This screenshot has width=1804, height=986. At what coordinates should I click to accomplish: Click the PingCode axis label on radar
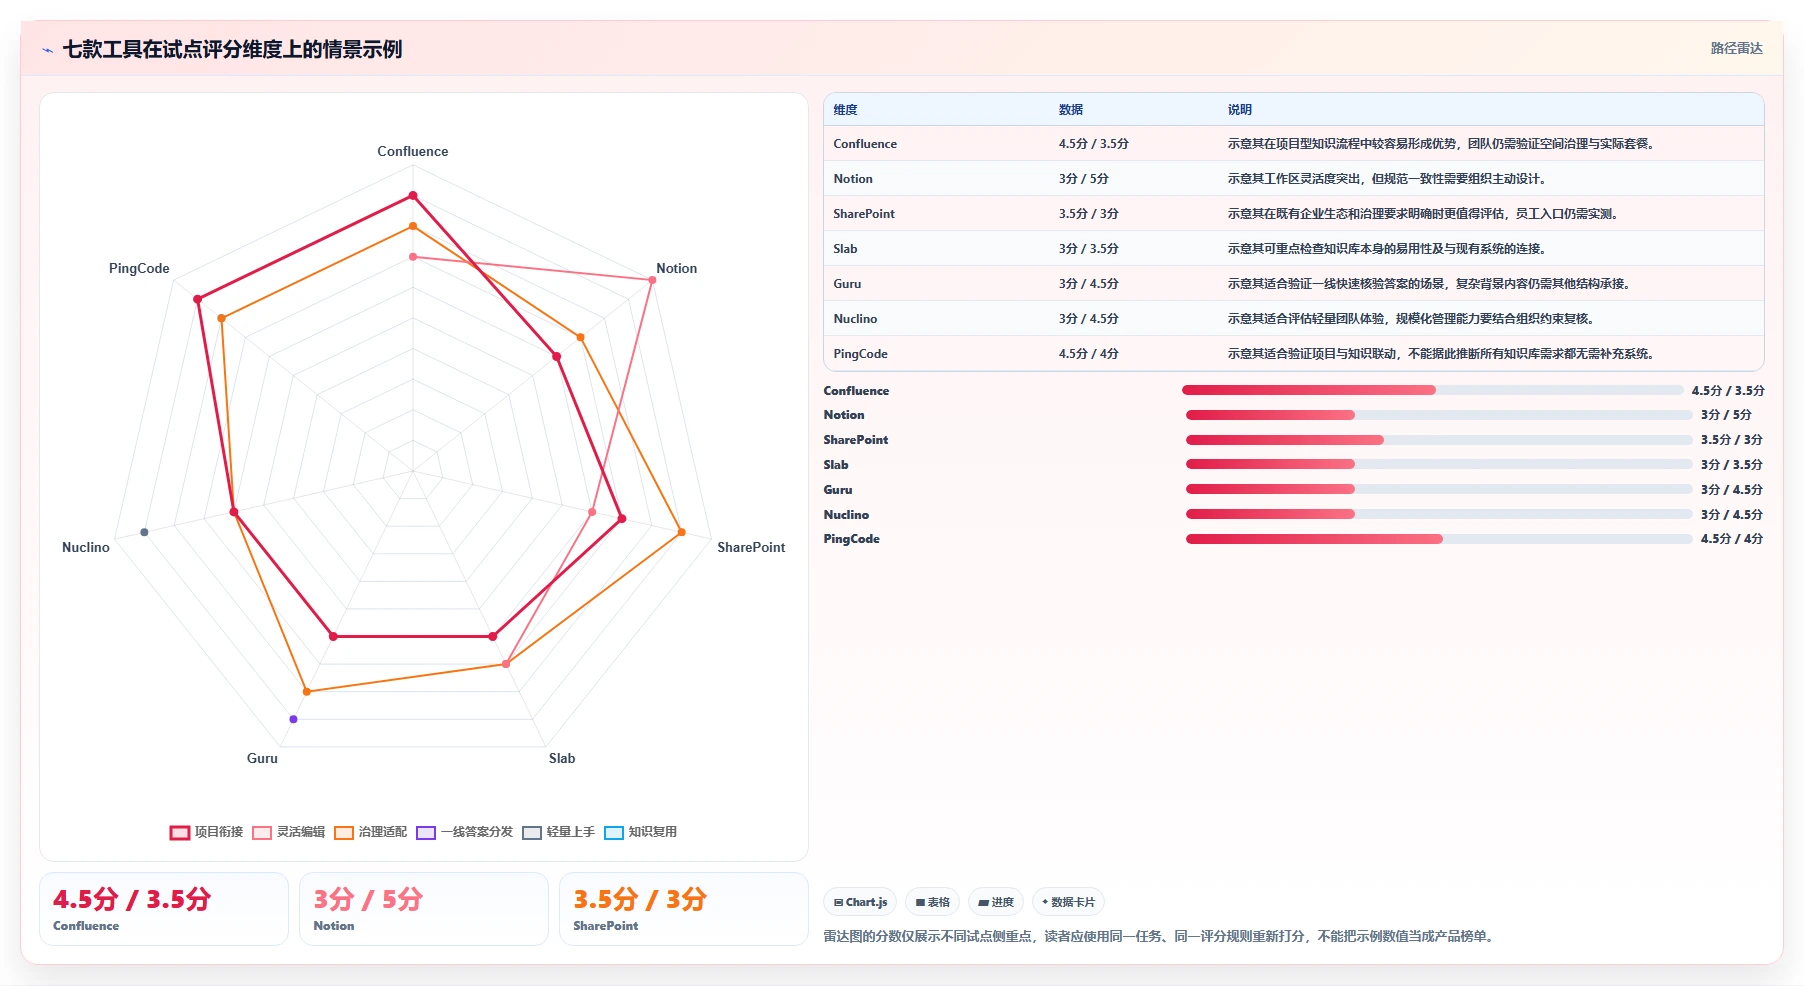139,269
